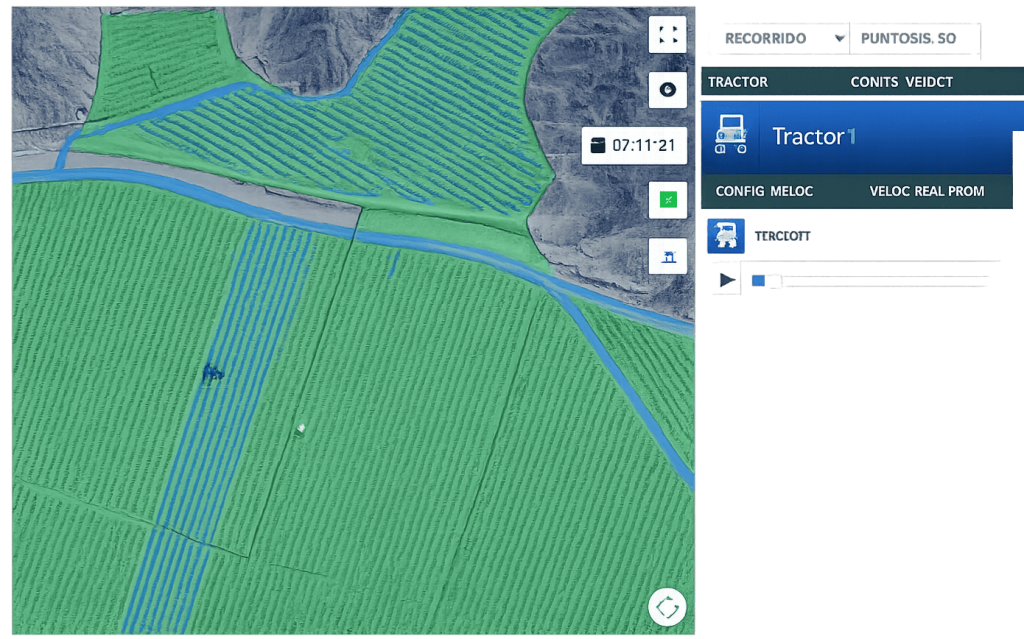The height and width of the screenshot is (639, 1024).
Task: Click the CONFIG MELOC label
Action: (x=764, y=191)
